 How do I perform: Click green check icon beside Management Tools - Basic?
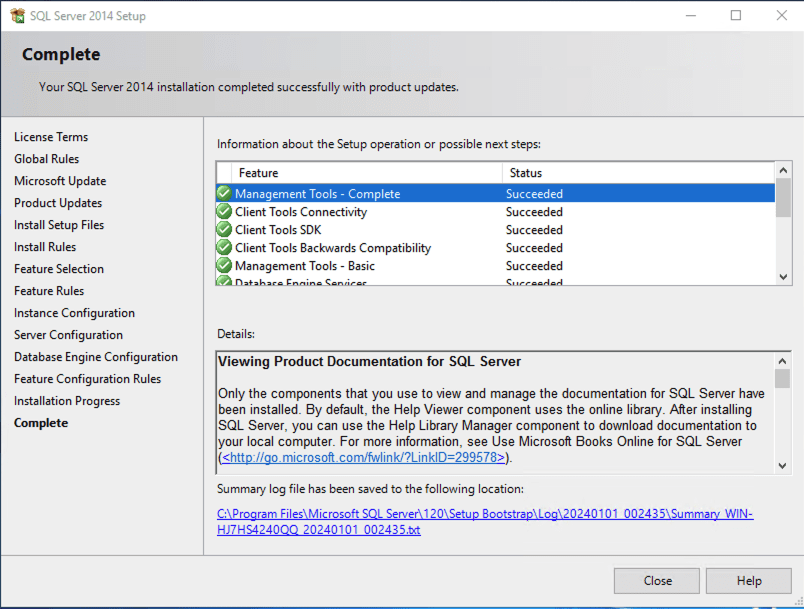click(225, 266)
